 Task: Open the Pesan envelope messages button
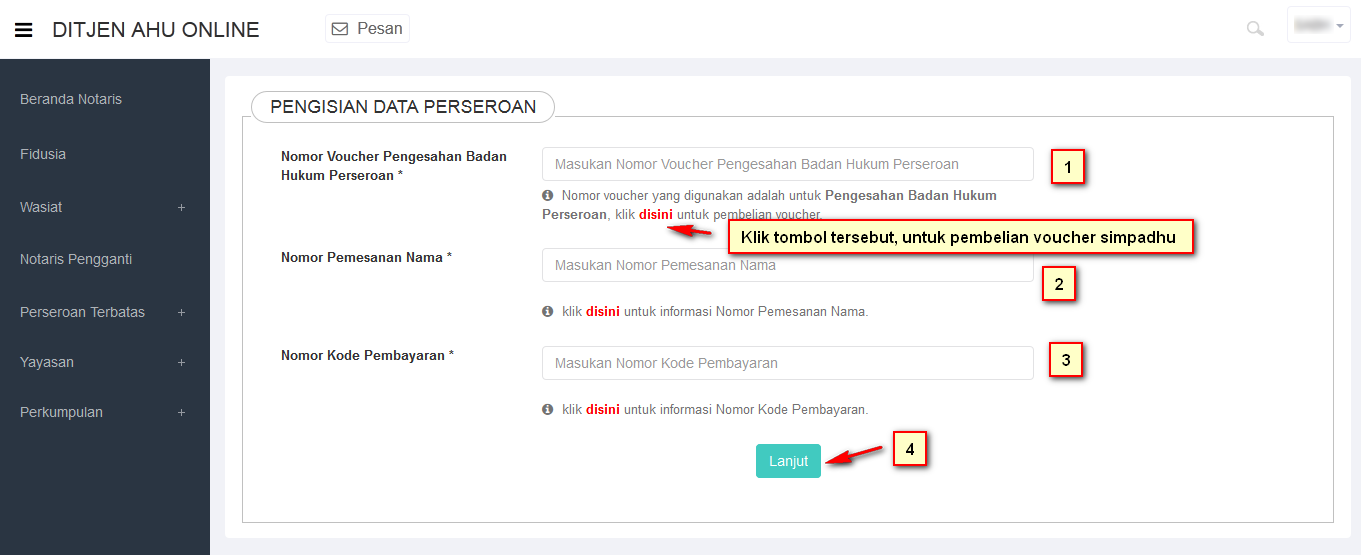(x=367, y=29)
